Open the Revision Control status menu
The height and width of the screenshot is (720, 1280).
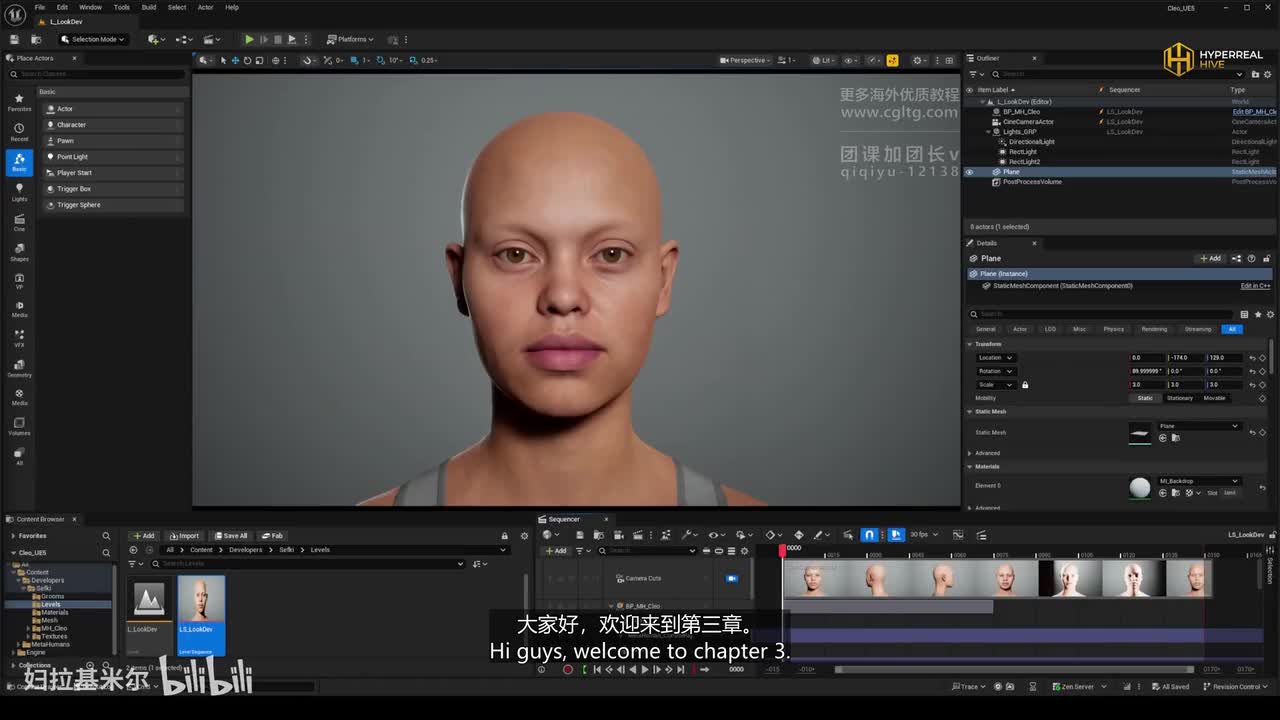(x=1235, y=687)
